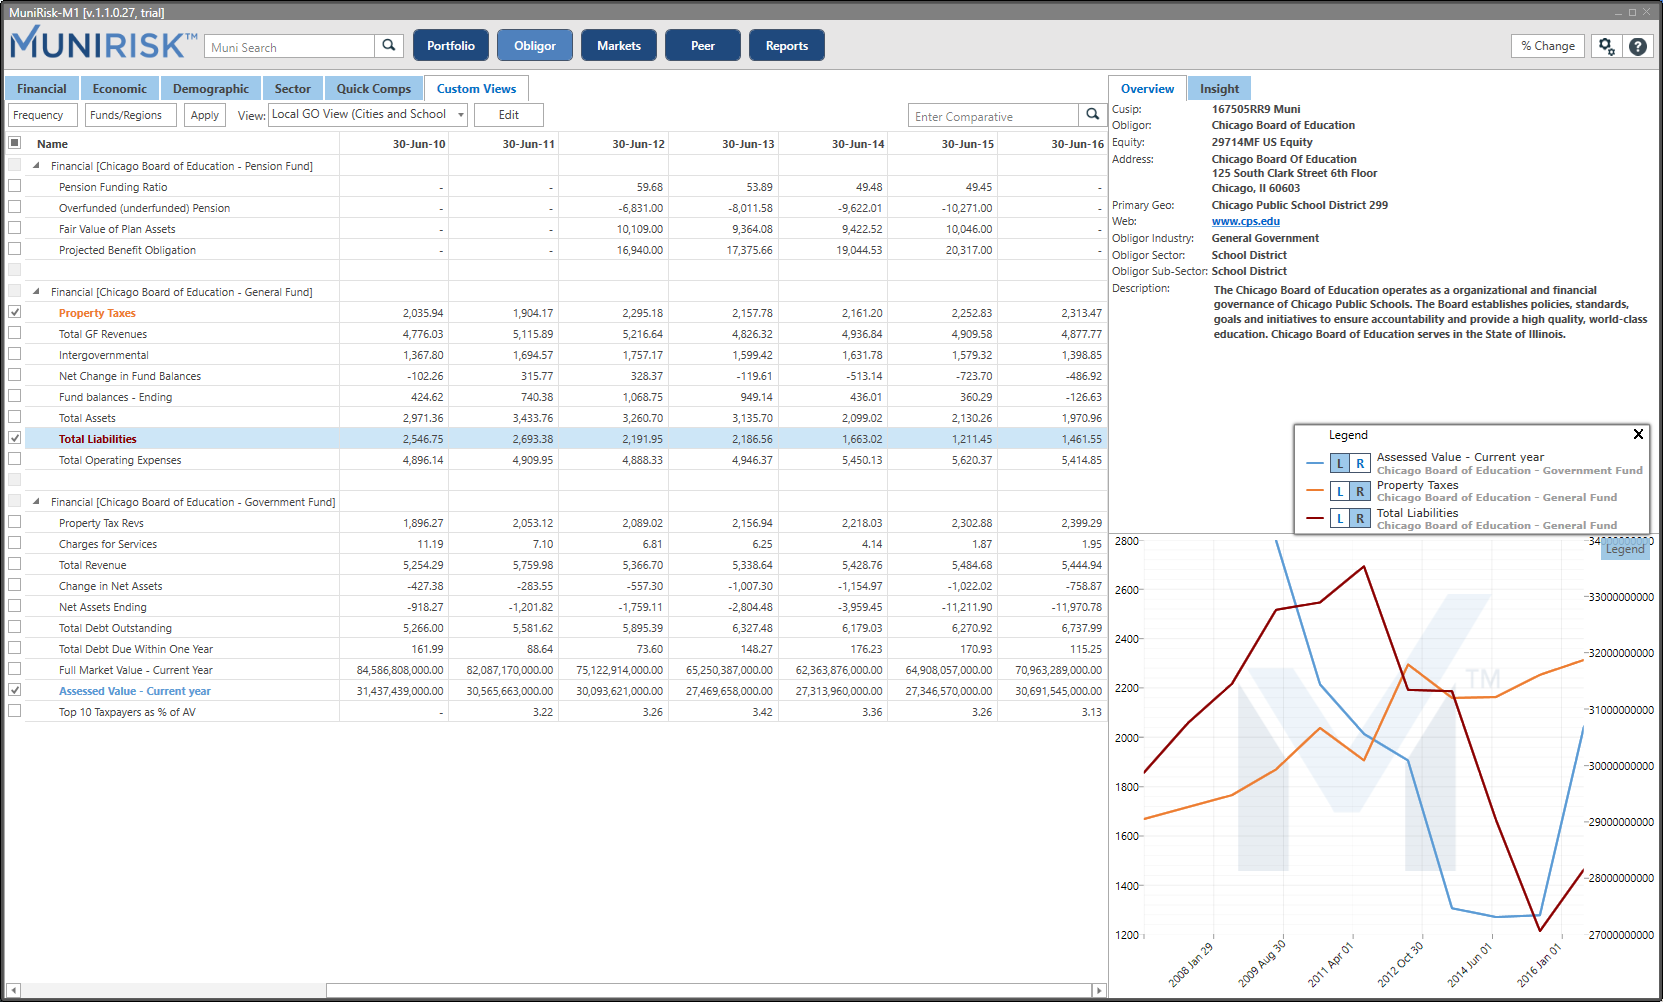Screen dimensions: 1663x1002
Task: Select the Custom Views tab
Action: (x=476, y=89)
